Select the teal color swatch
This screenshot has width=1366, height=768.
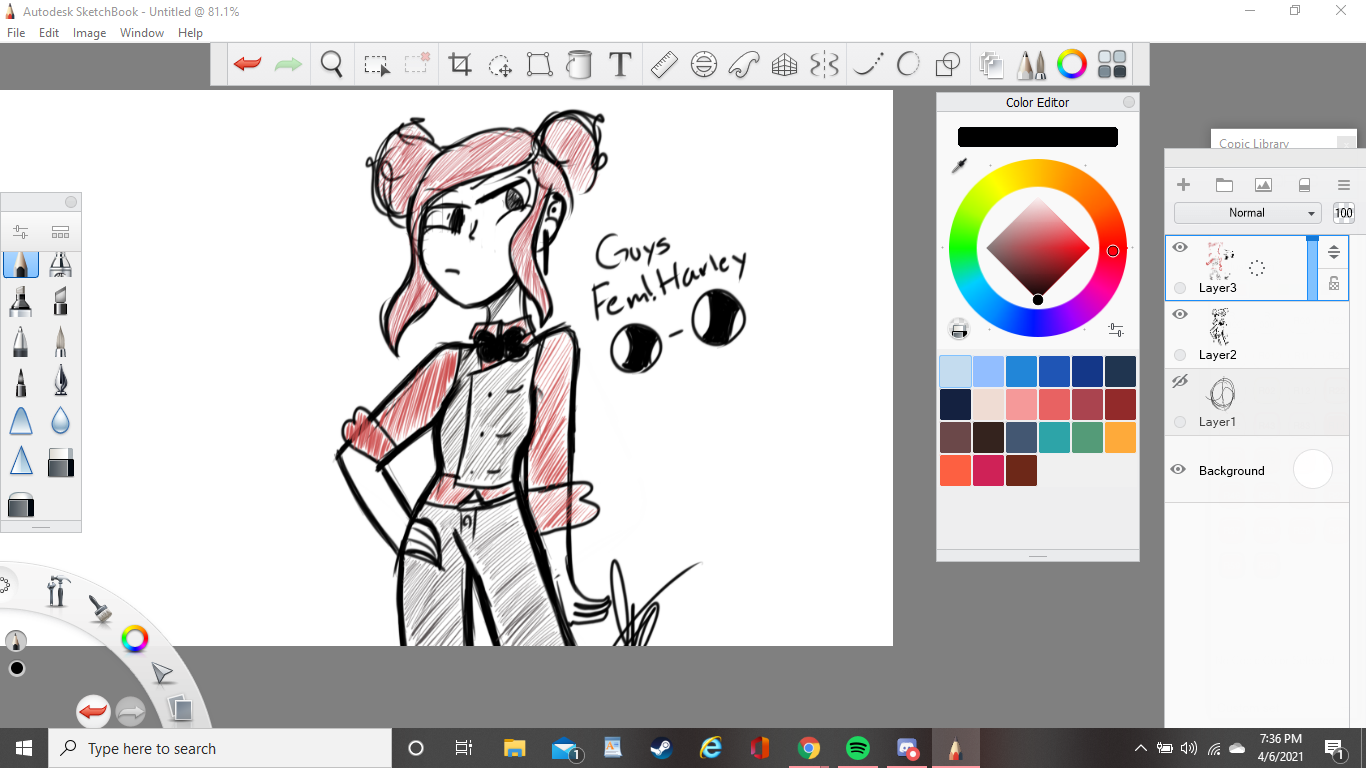tap(1054, 437)
